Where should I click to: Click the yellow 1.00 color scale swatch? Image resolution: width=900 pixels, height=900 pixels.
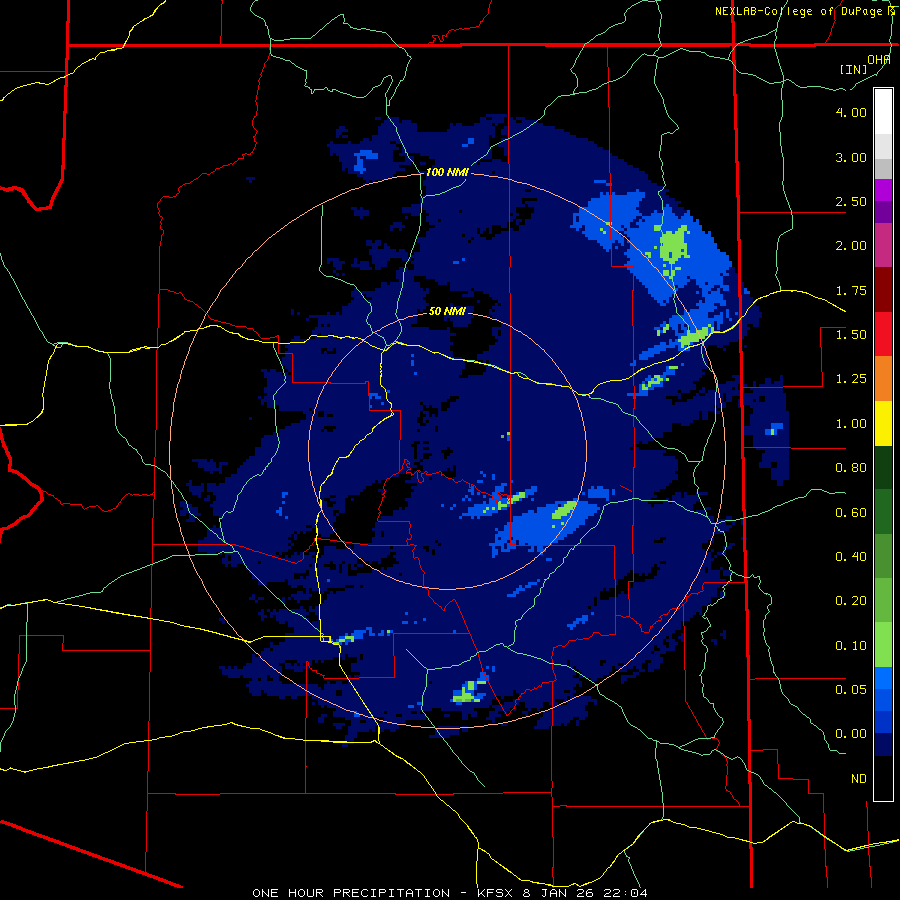(883, 423)
